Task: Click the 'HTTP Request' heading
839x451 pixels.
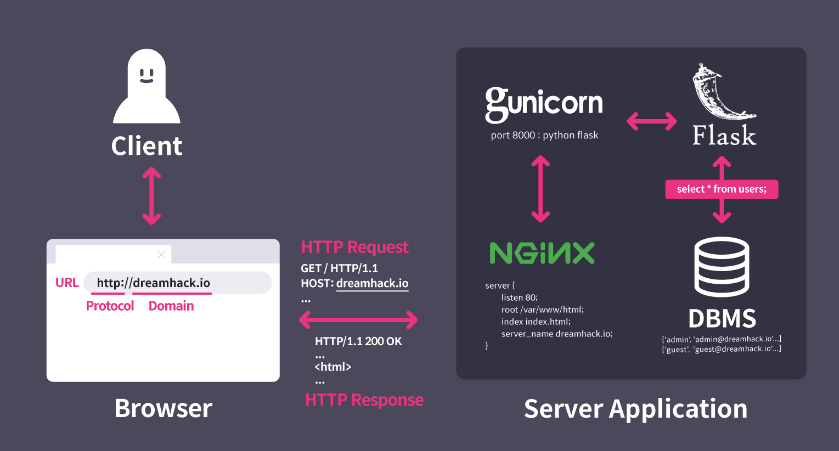Action: pyautogui.click(x=354, y=247)
